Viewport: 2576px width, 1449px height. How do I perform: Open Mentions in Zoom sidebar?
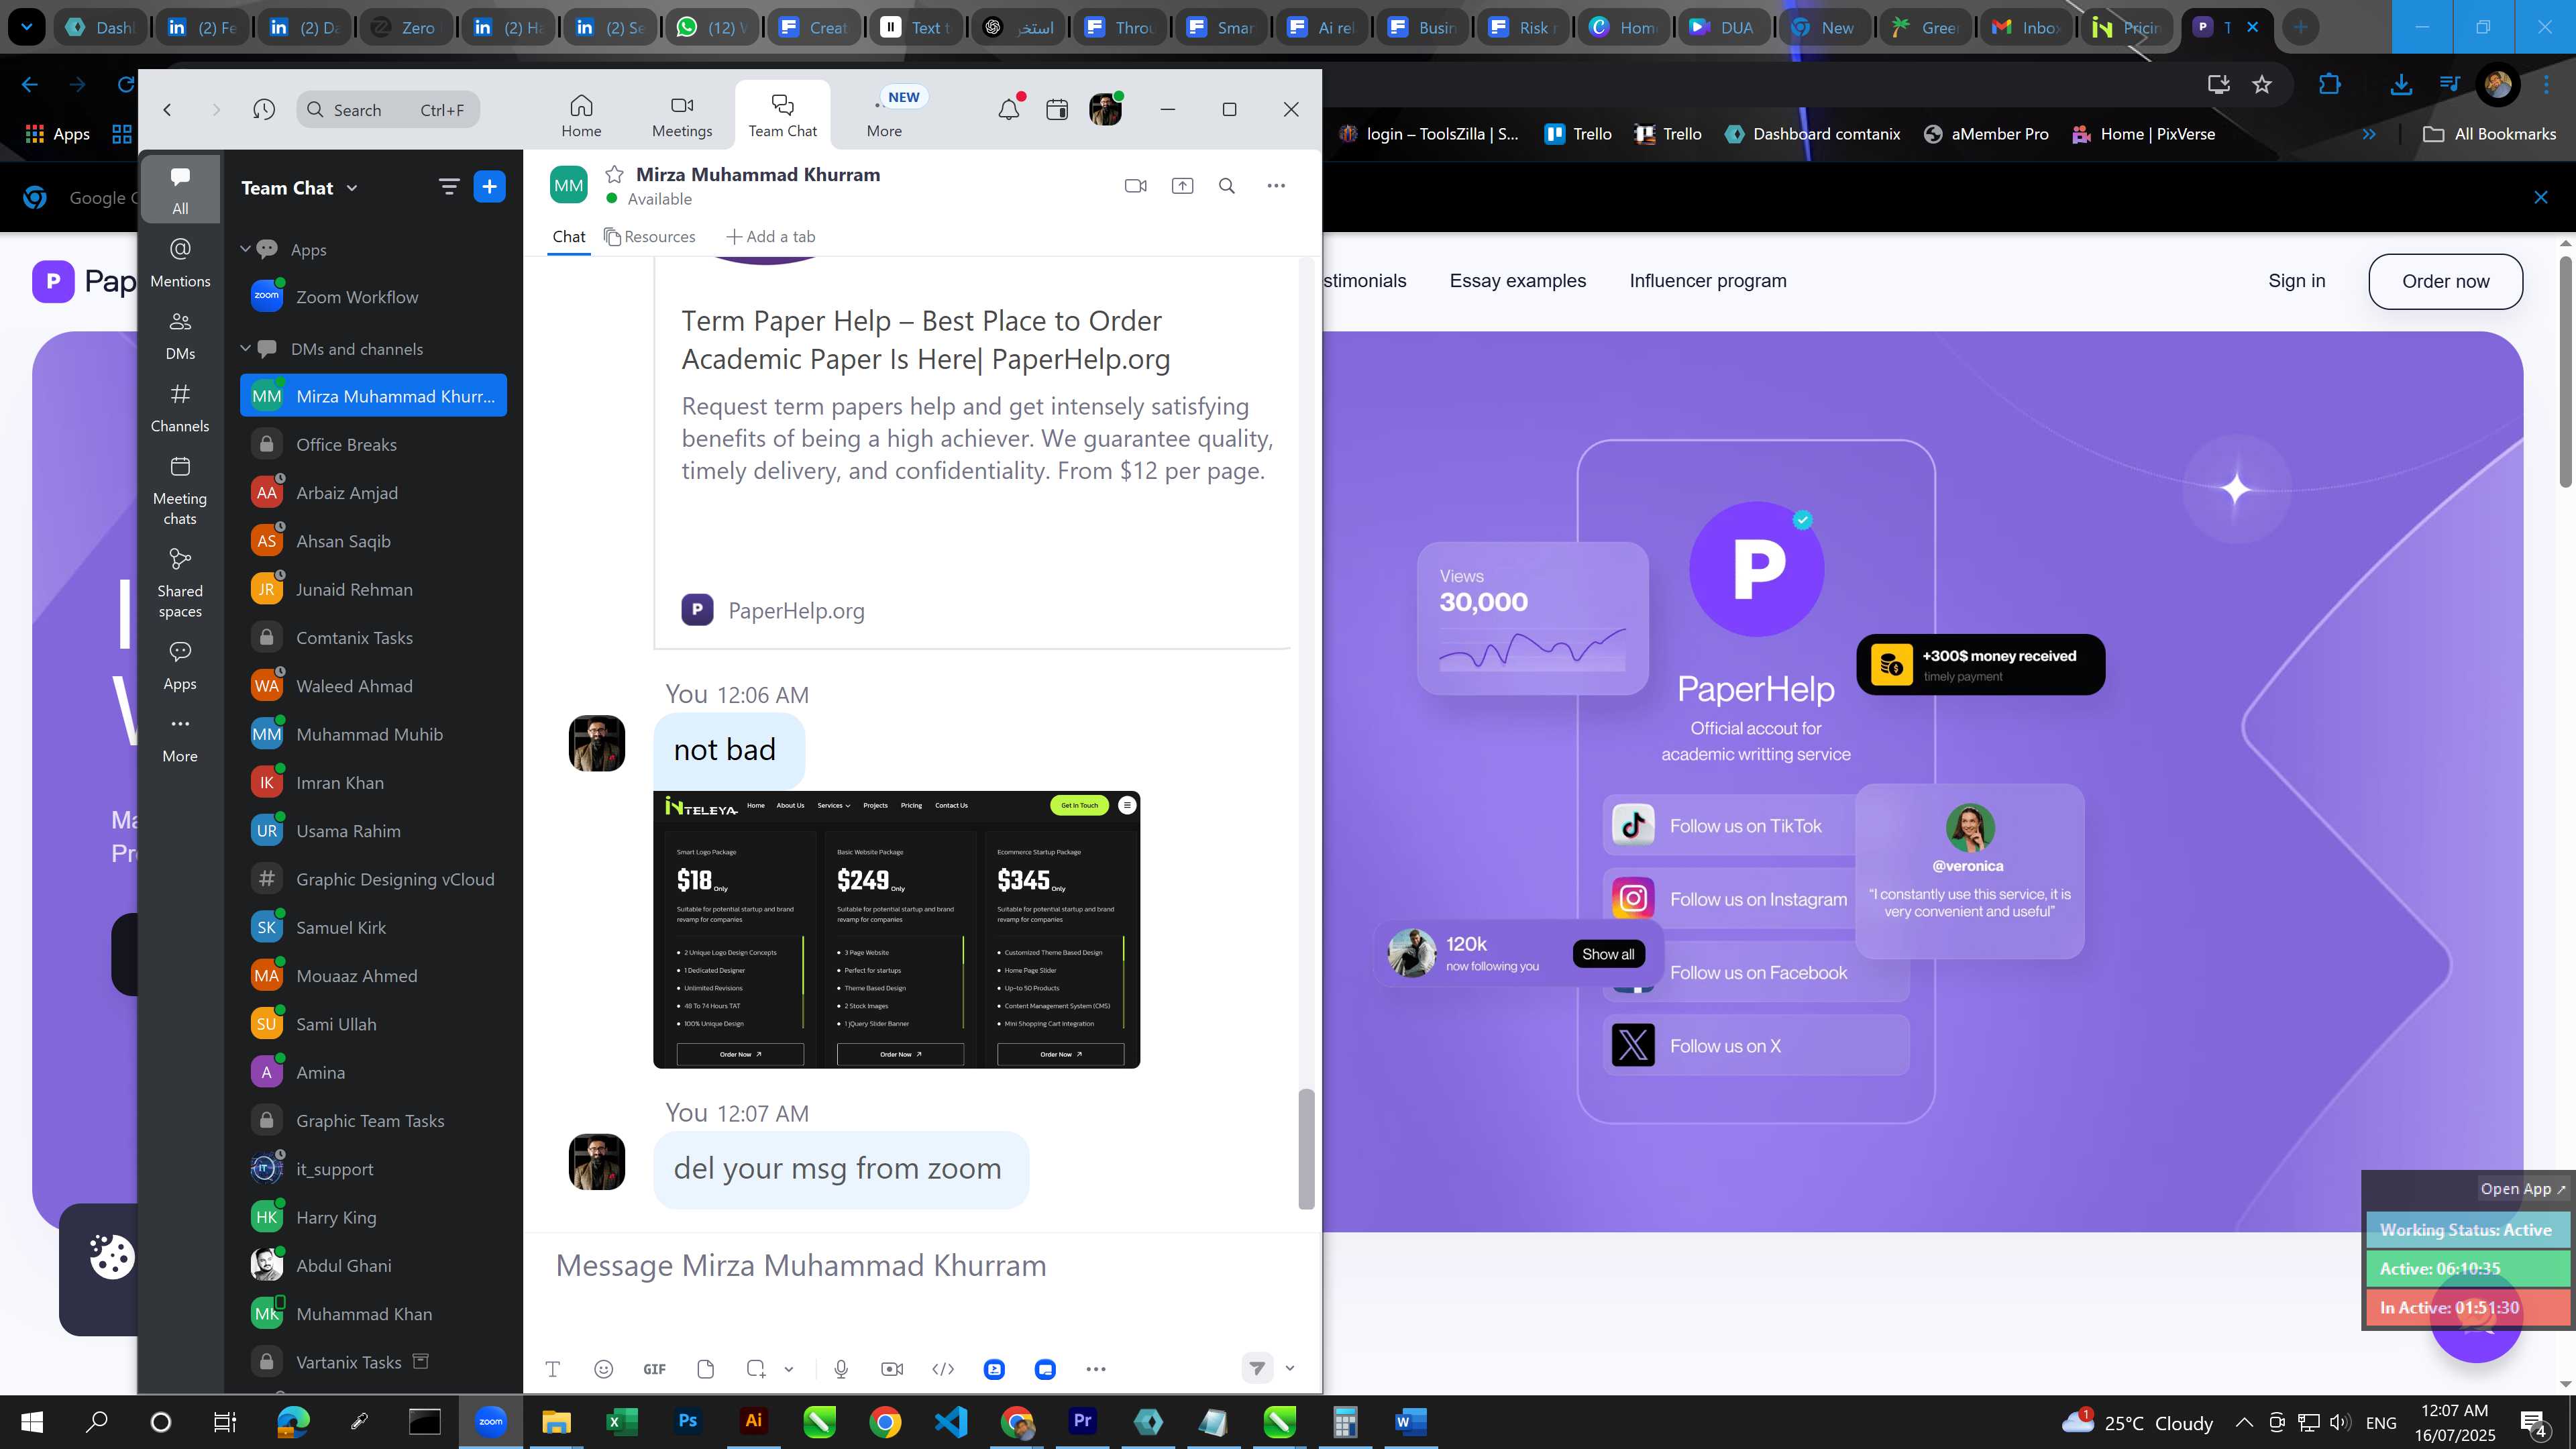(x=180, y=263)
